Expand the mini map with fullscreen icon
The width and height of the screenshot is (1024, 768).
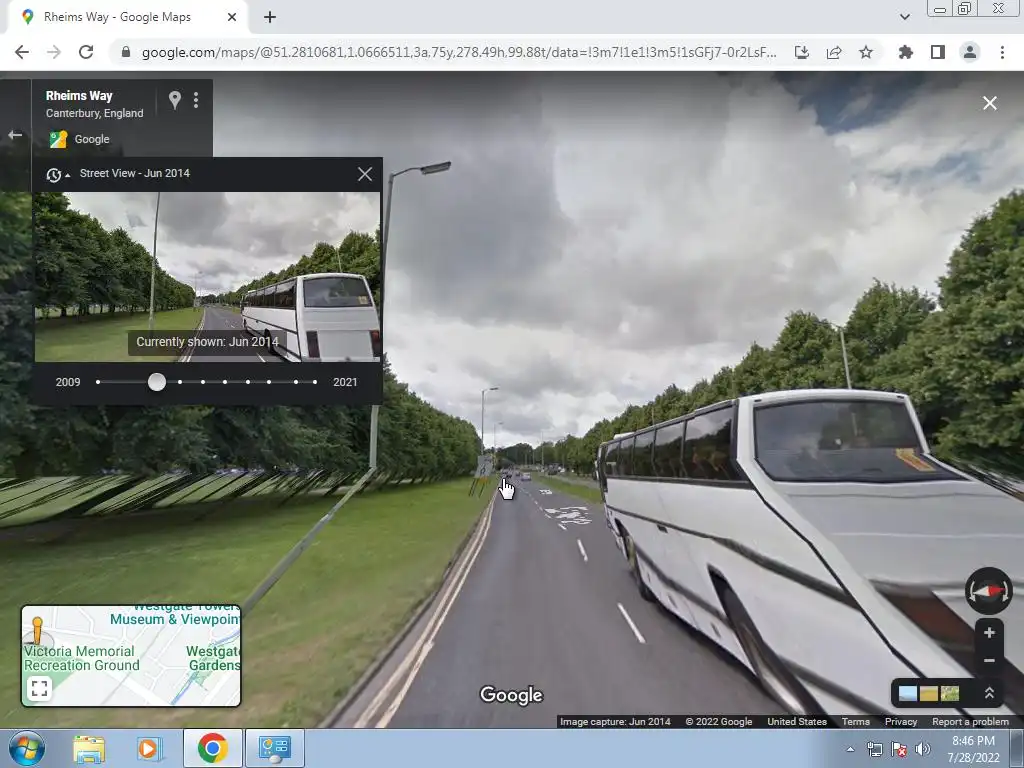[x=39, y=688]
